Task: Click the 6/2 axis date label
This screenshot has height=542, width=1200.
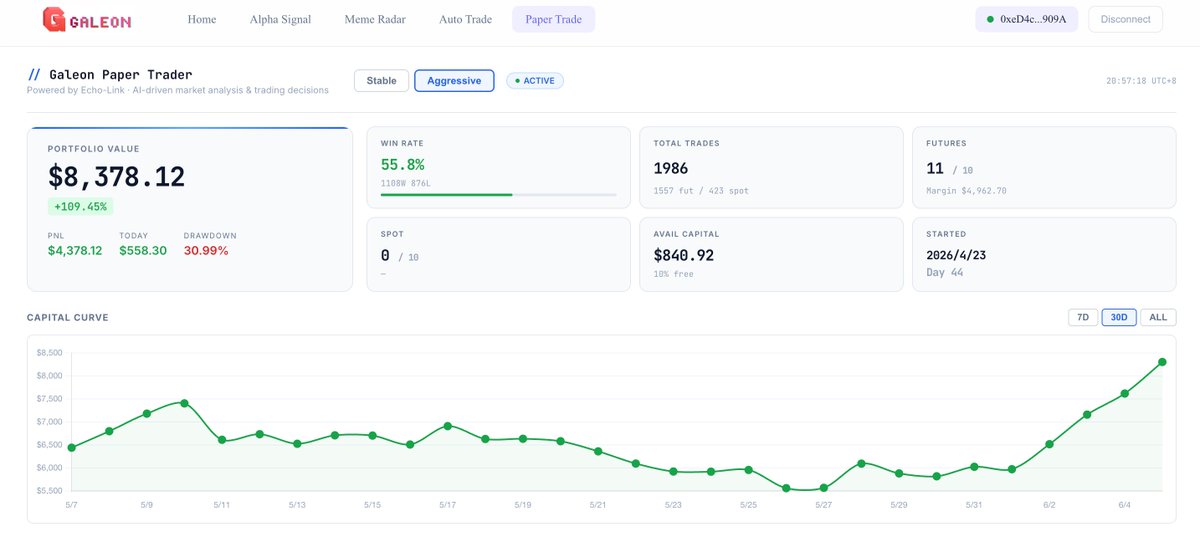Action: (x=1049, y=505)
